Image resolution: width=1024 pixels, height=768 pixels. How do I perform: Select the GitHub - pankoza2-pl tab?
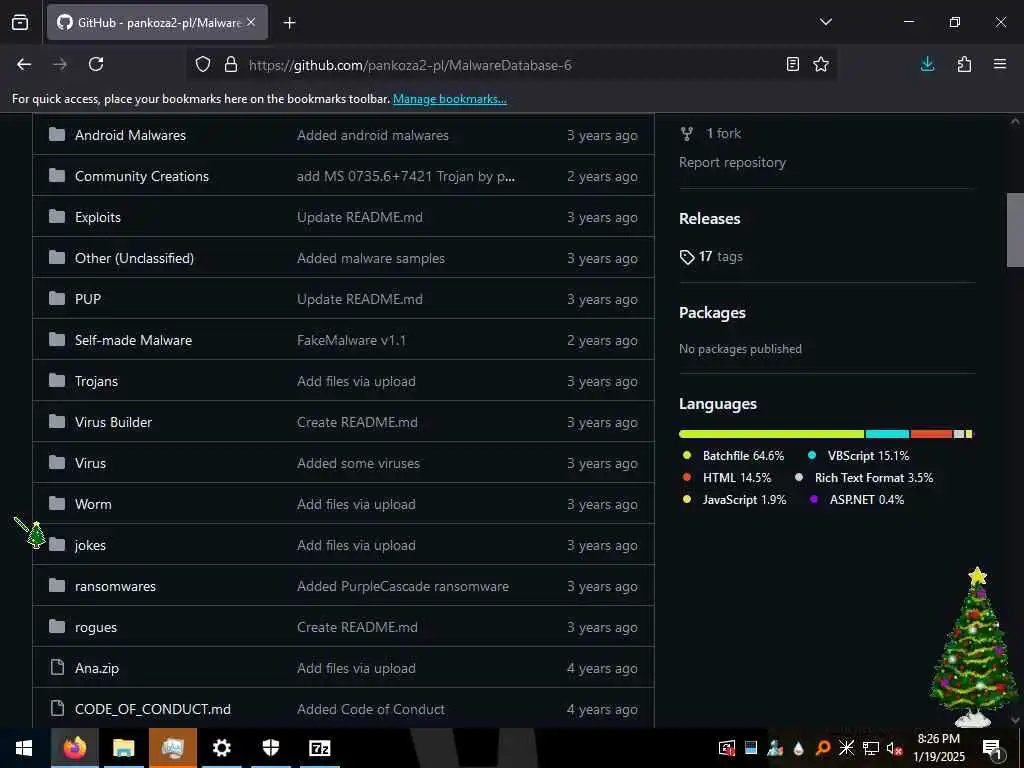[157, 22]
